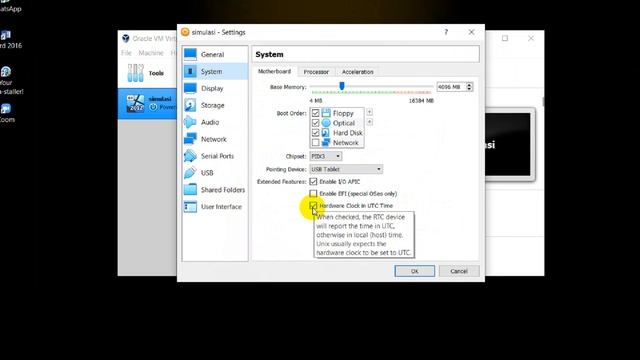
Task: Select System label in settings sidebar
Action: pos(211,71)
